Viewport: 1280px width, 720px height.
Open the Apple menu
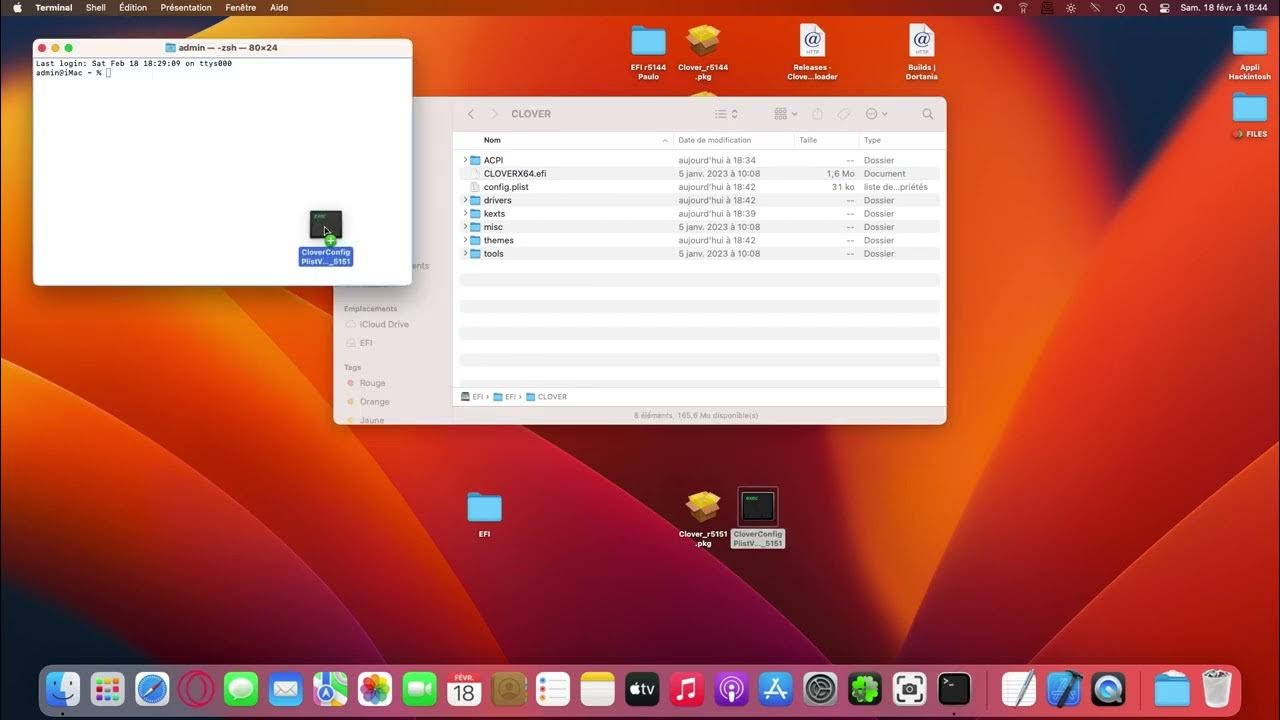(x=17, y=7)
